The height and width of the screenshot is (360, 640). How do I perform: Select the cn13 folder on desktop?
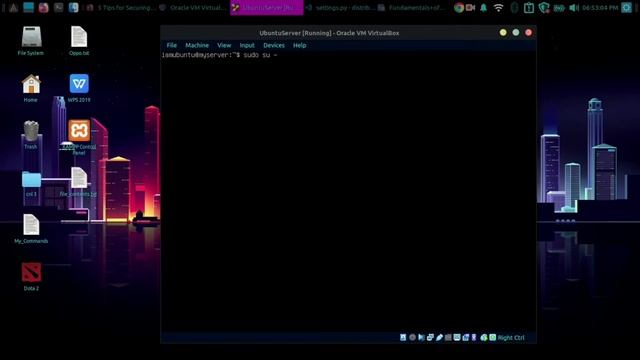[31, 184]
